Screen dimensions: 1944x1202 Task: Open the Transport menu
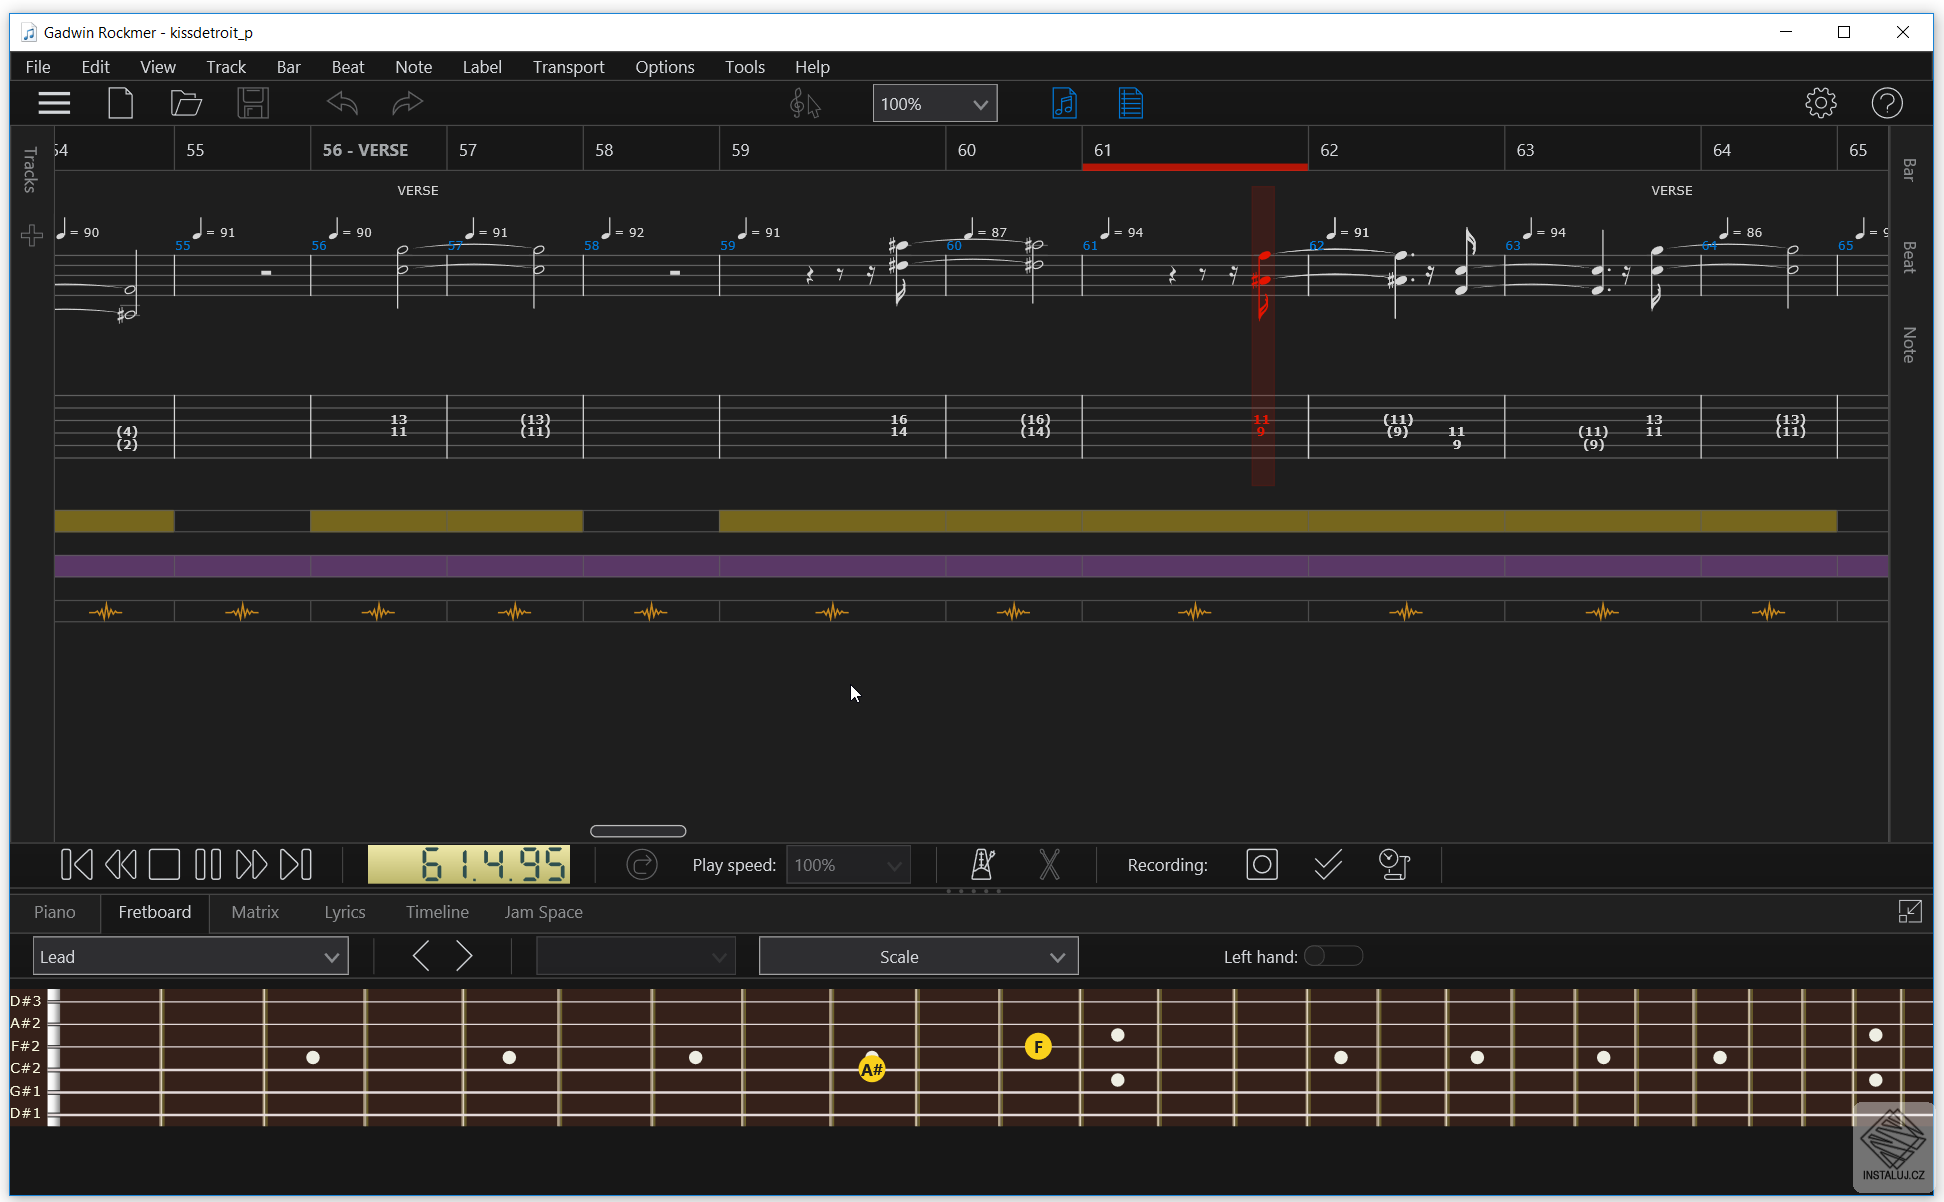(x=568, y=67)
